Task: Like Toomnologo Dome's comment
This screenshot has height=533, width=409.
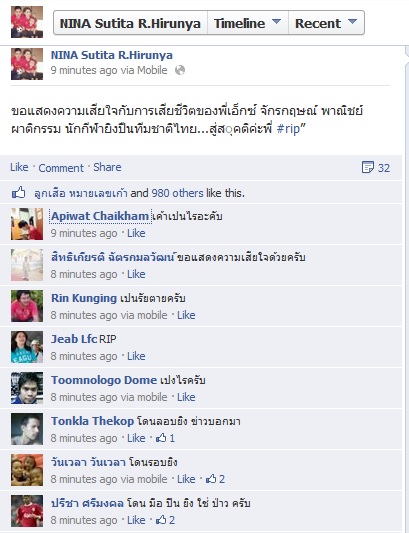Action: 186,397
